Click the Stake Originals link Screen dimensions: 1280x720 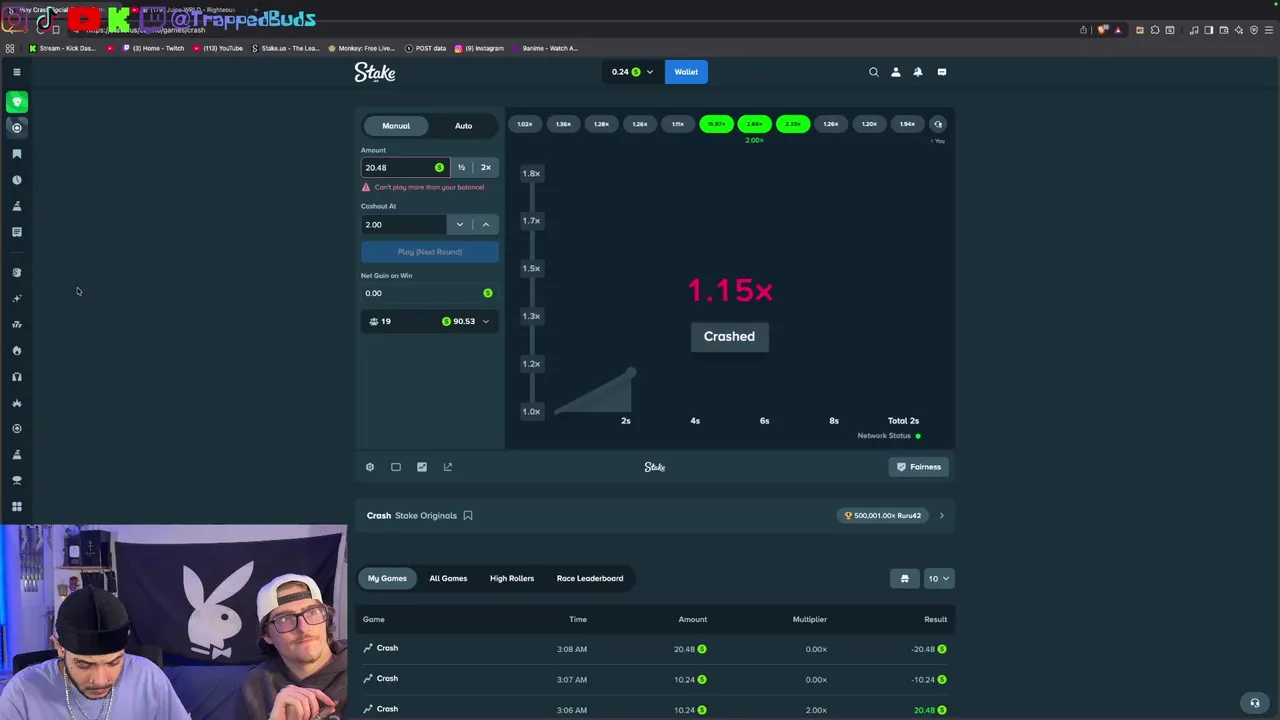point(426,516)
